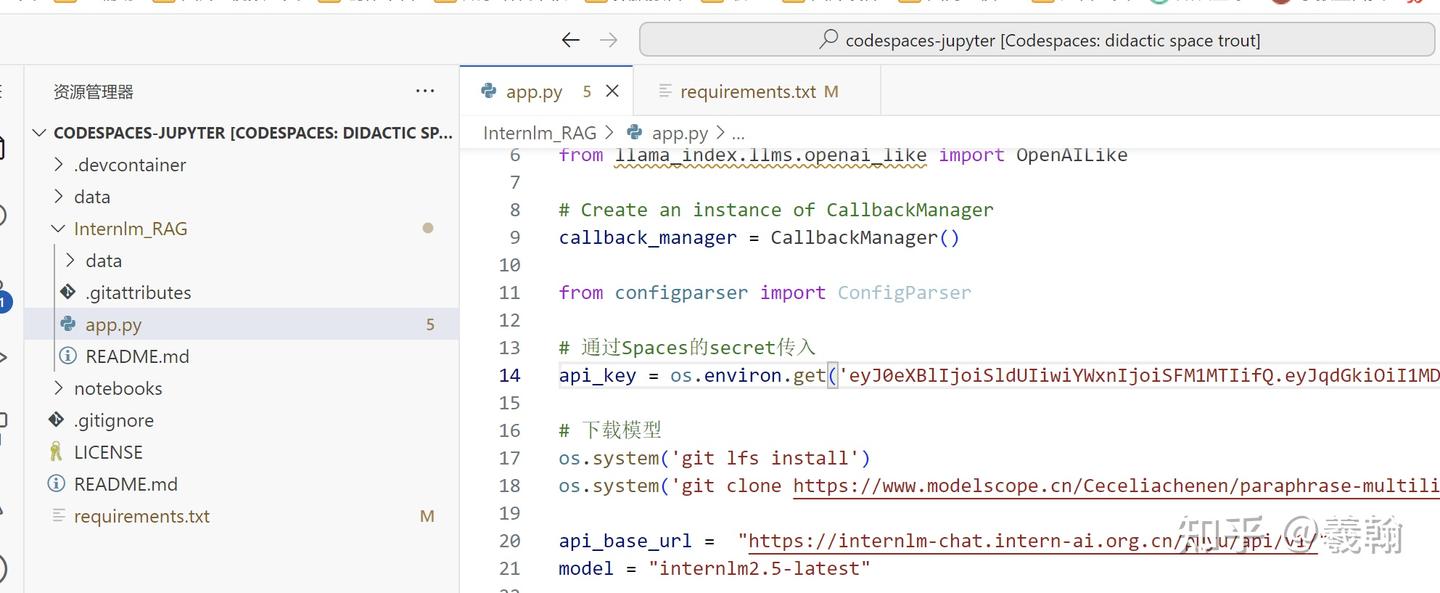
Task: Click the LICENSE file icon
Action: 55,452
